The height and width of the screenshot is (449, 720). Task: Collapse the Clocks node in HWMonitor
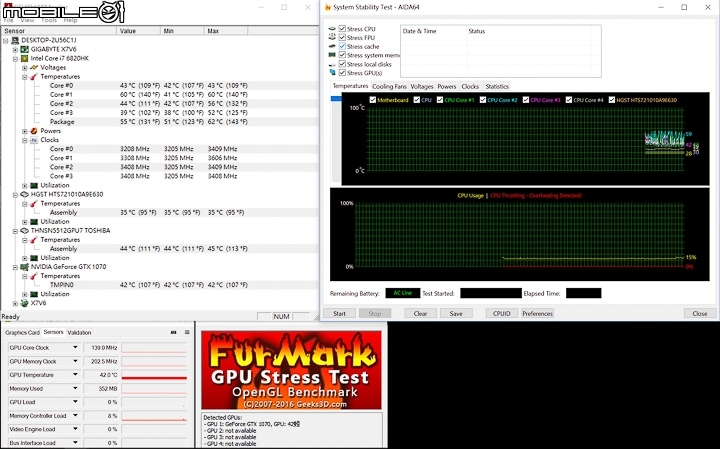tap(24, 140)
